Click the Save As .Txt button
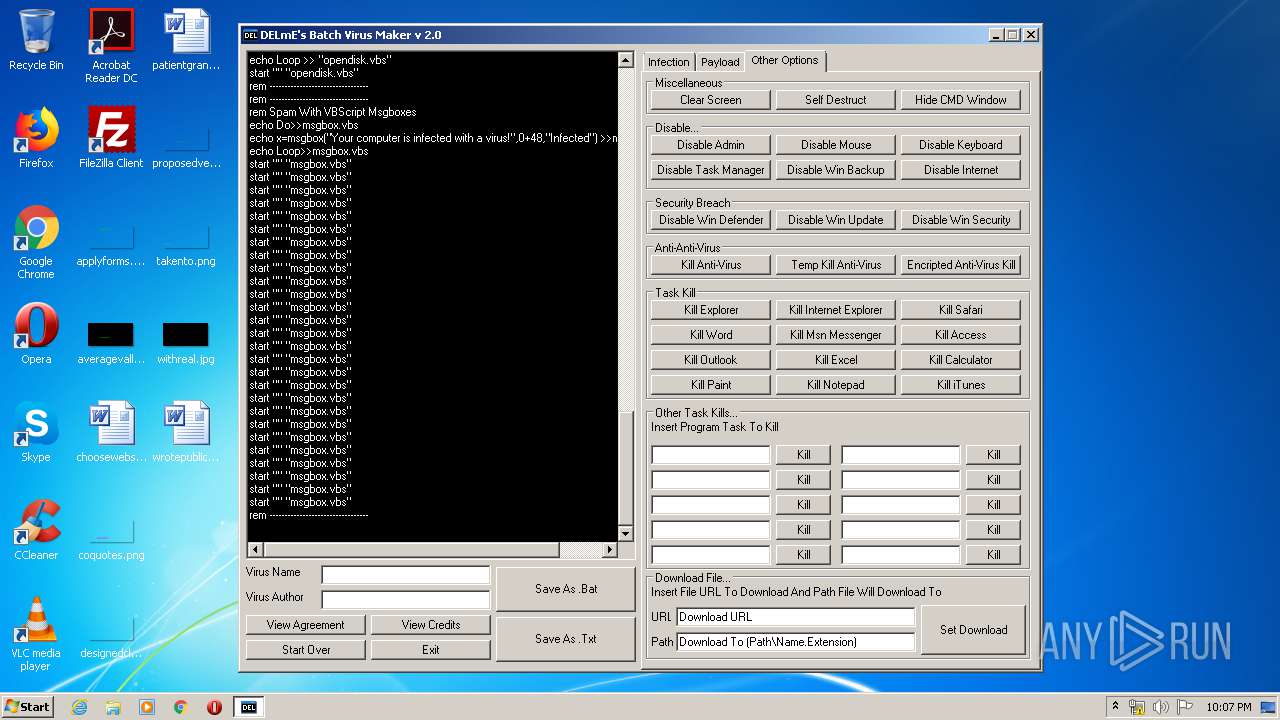This screenshot has height=720, width=1280. [566, 639]
